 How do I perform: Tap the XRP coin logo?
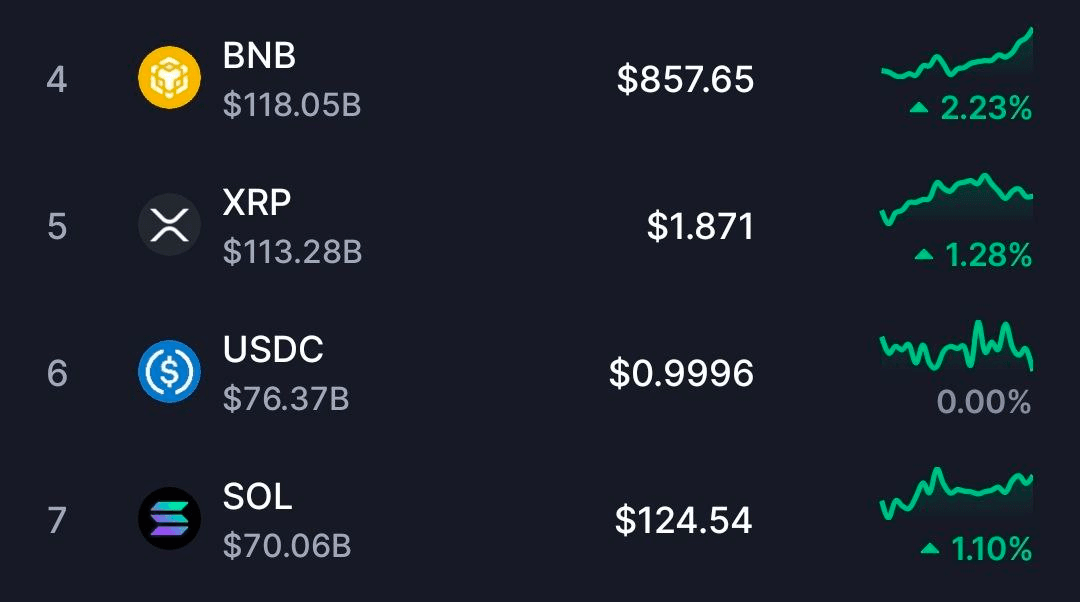(169, 226)
